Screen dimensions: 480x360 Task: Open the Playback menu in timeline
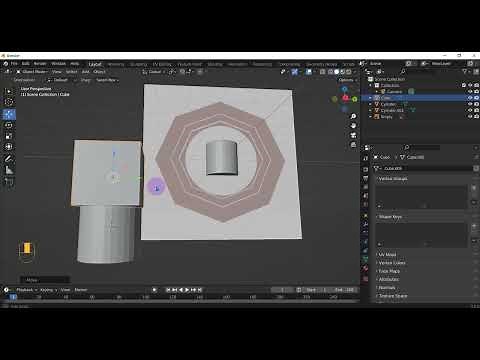click(x=26, y=290)
